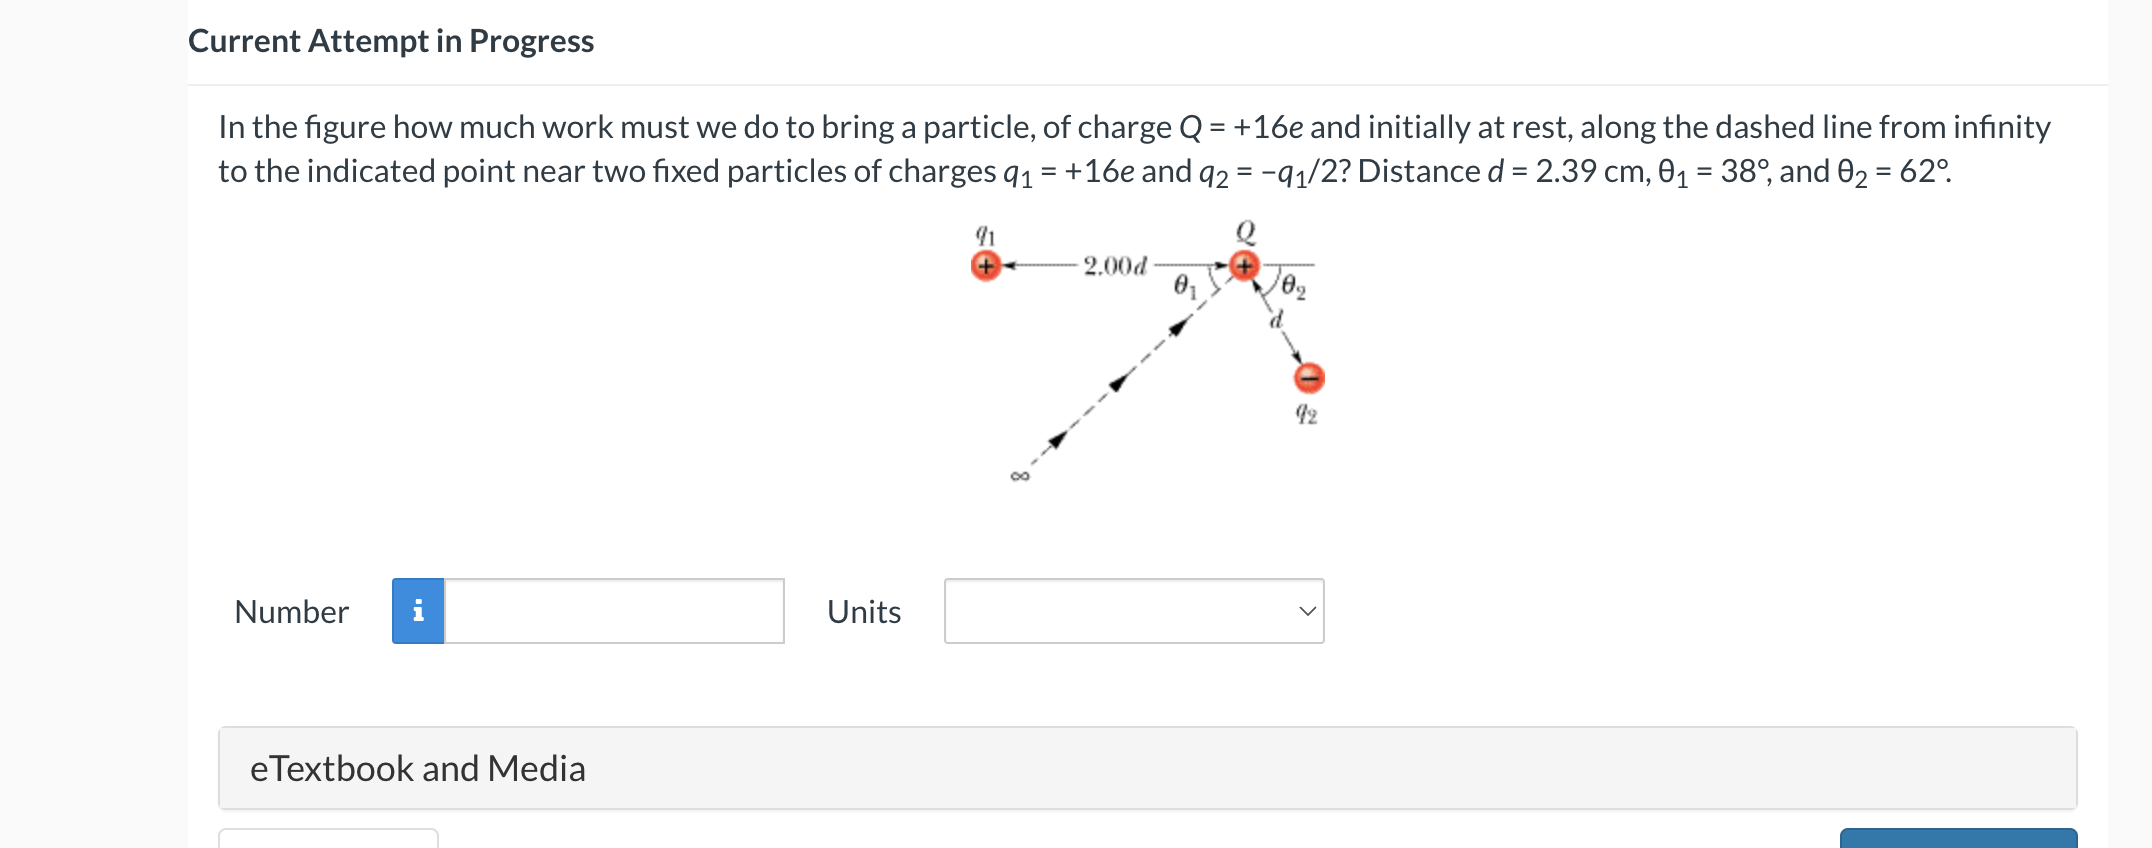Viewport: 2152px width, 848px height.
Task: Click the positive charge q1 in the figure
Action: 986,264
